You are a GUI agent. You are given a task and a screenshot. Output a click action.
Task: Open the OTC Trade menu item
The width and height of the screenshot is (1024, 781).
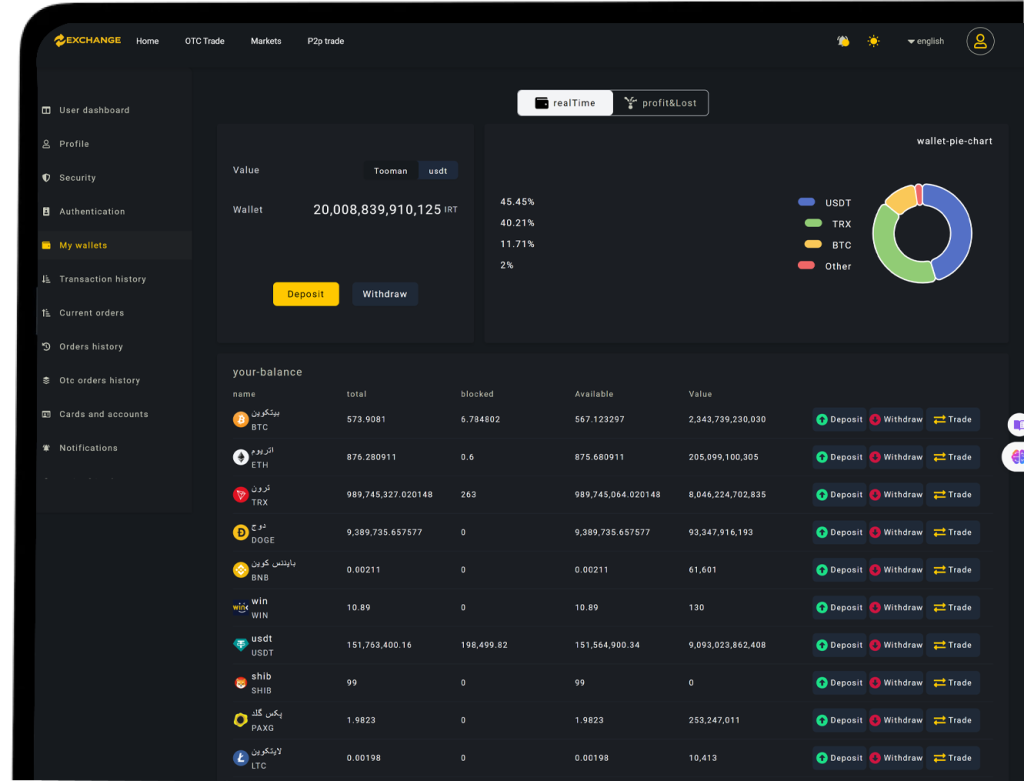(x=204, y=41)
